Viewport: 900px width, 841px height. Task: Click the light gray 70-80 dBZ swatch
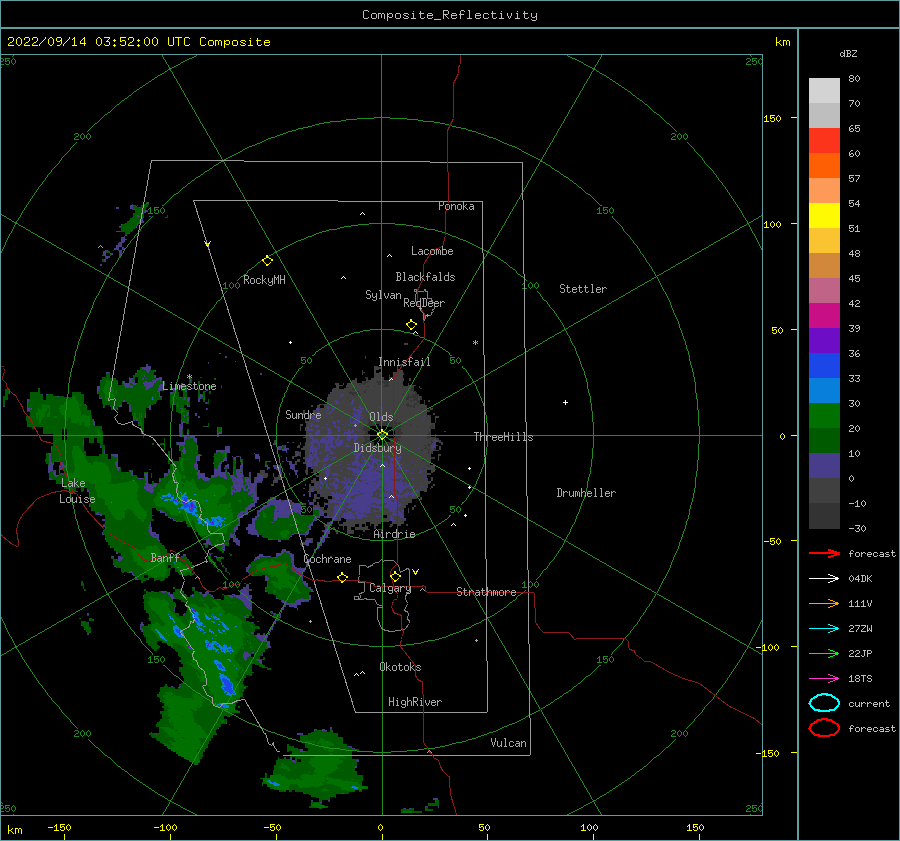[824, 91]
